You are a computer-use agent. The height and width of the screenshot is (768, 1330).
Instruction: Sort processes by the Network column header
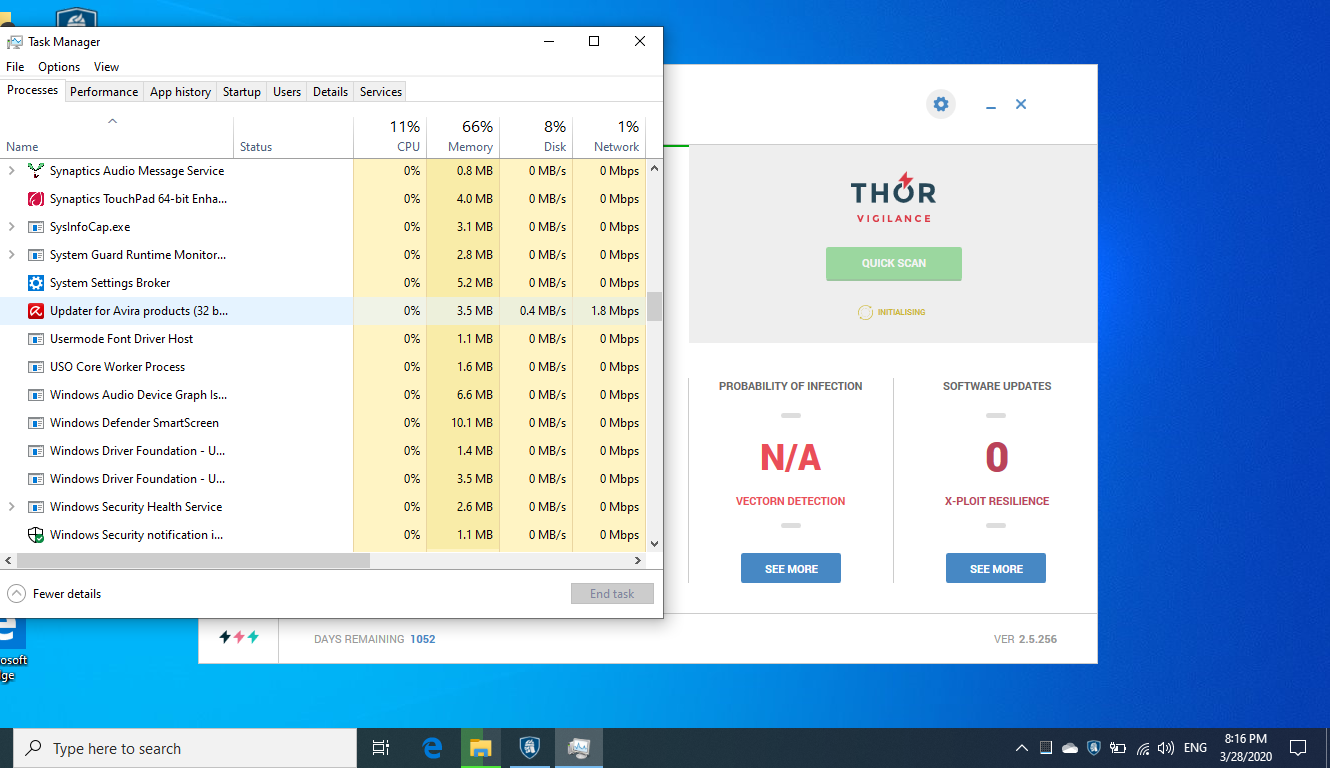(609, 137)
